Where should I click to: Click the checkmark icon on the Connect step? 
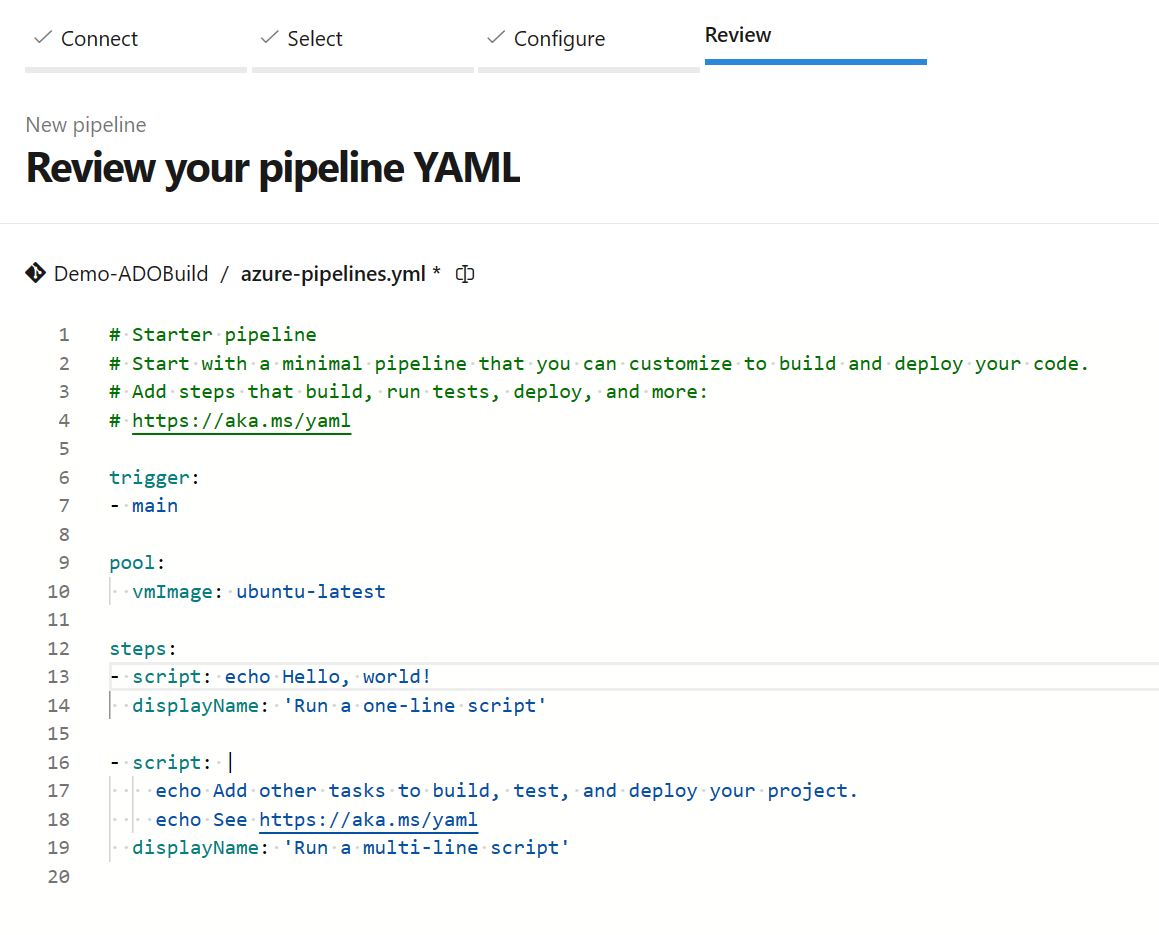point(40,36)
